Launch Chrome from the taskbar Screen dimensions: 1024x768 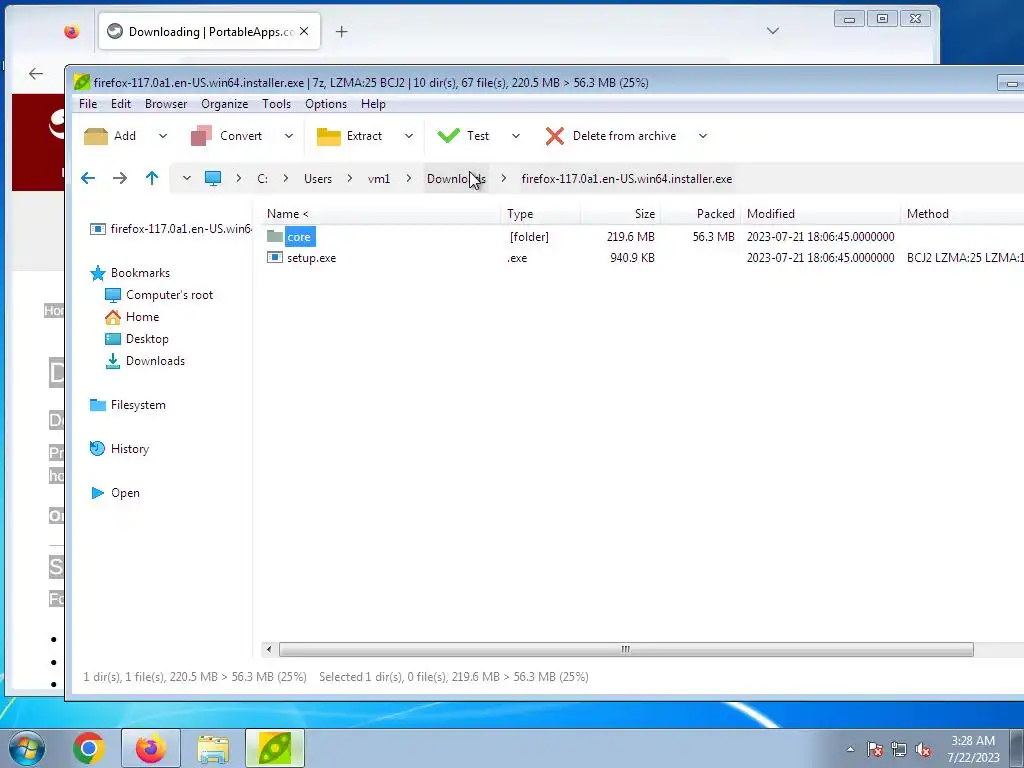click(89, 748)
